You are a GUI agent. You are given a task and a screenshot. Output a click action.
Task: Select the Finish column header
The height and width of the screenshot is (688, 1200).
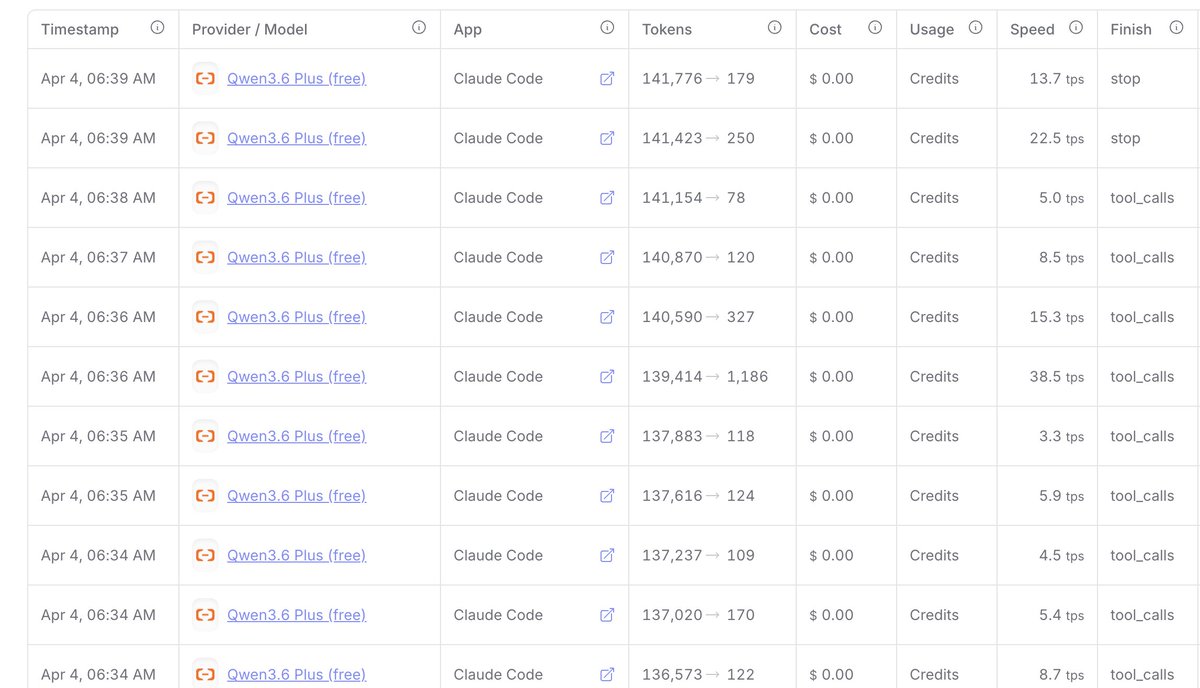(x=1131, y=29)
